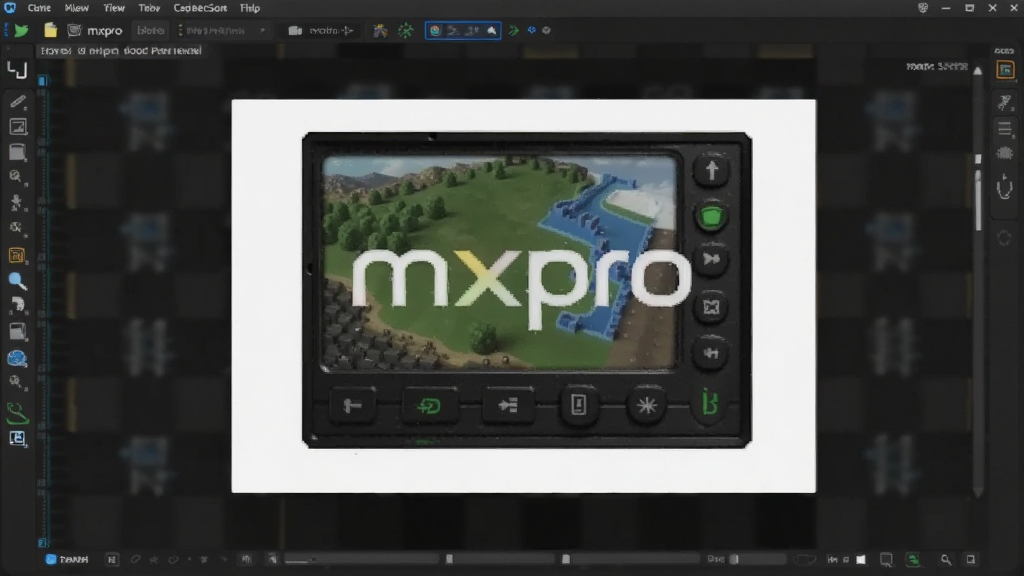Click the blue magnifier tool in left sidebar
The height and width of the screenshot is (576, 1024).
click(x=18, y=281)
